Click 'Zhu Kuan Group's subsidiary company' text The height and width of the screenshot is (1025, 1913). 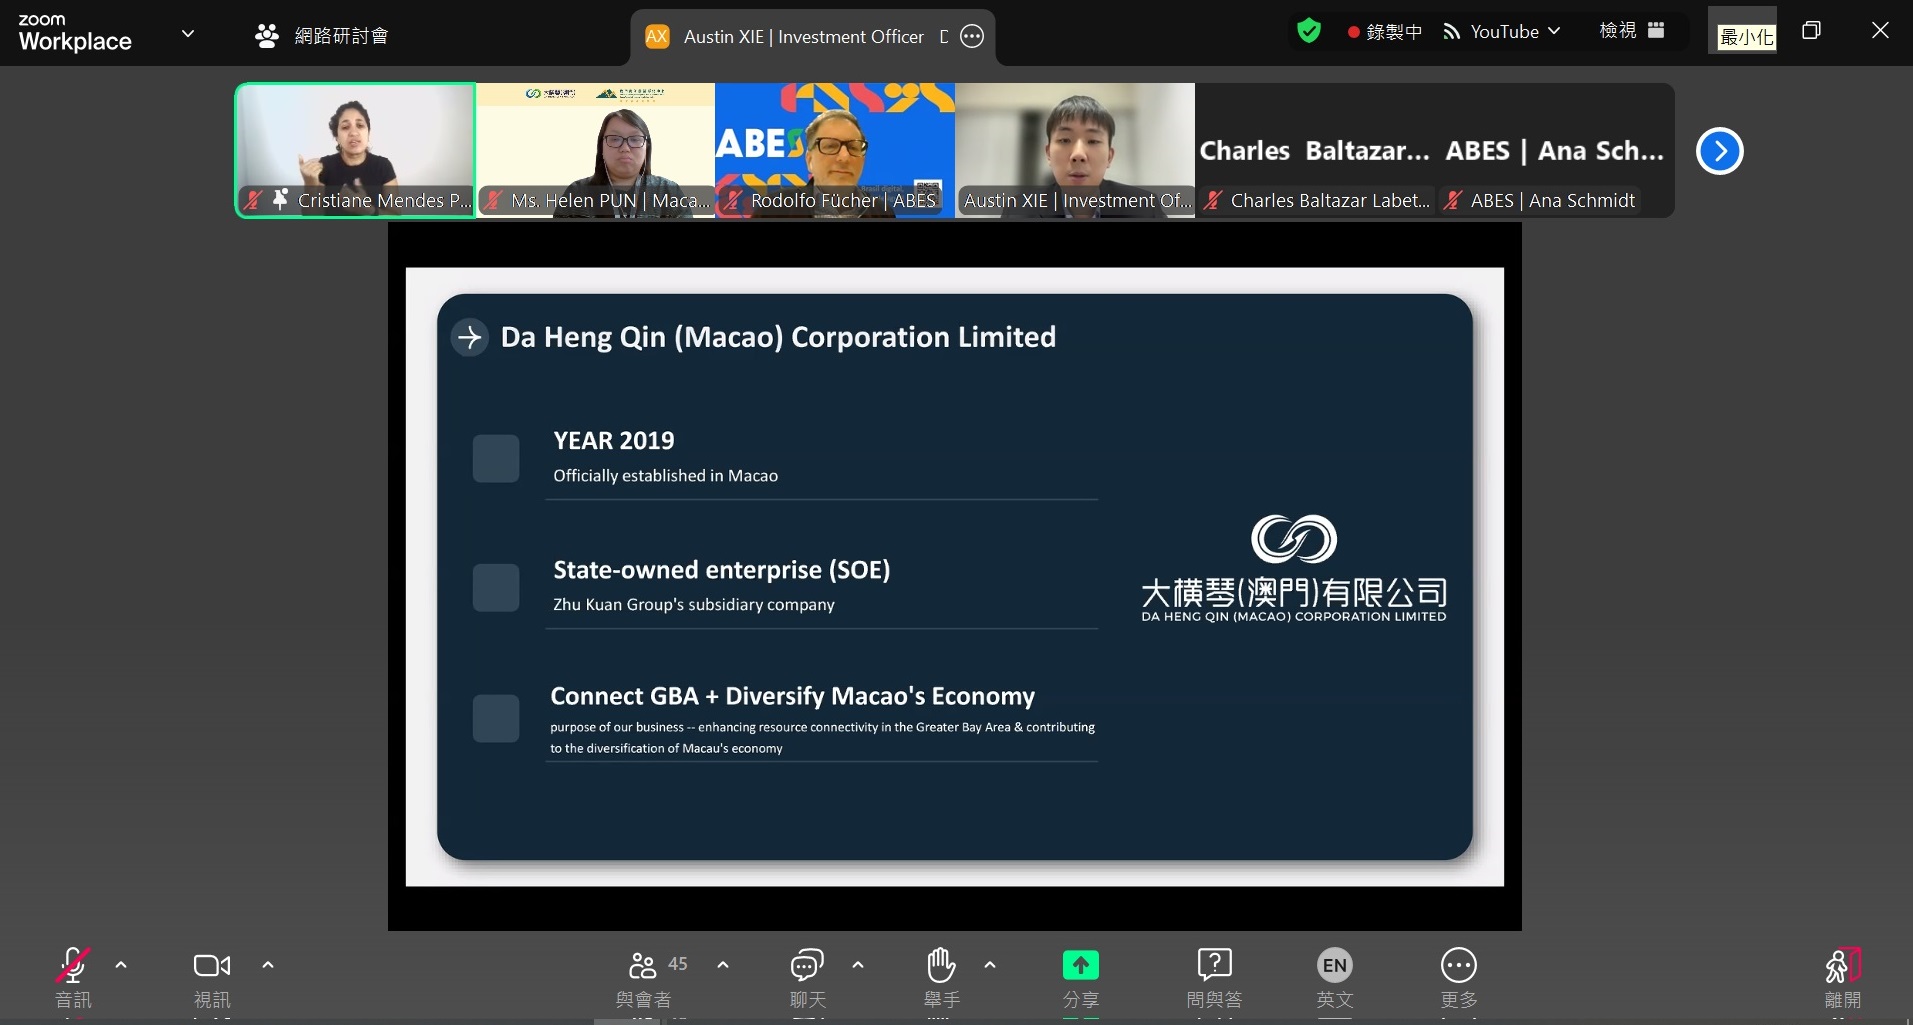tap(694, 605)
